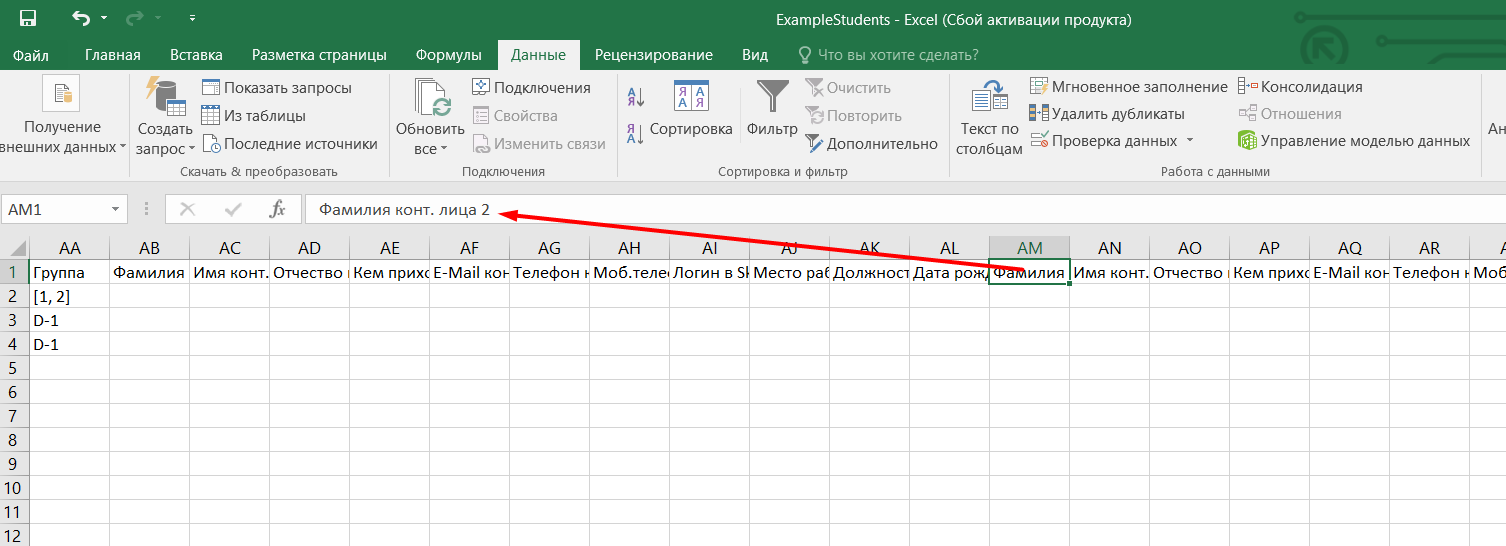Click Последние источники
Image resolution: width=1506 pixels, height=546 pixels.
pos(290,144)
